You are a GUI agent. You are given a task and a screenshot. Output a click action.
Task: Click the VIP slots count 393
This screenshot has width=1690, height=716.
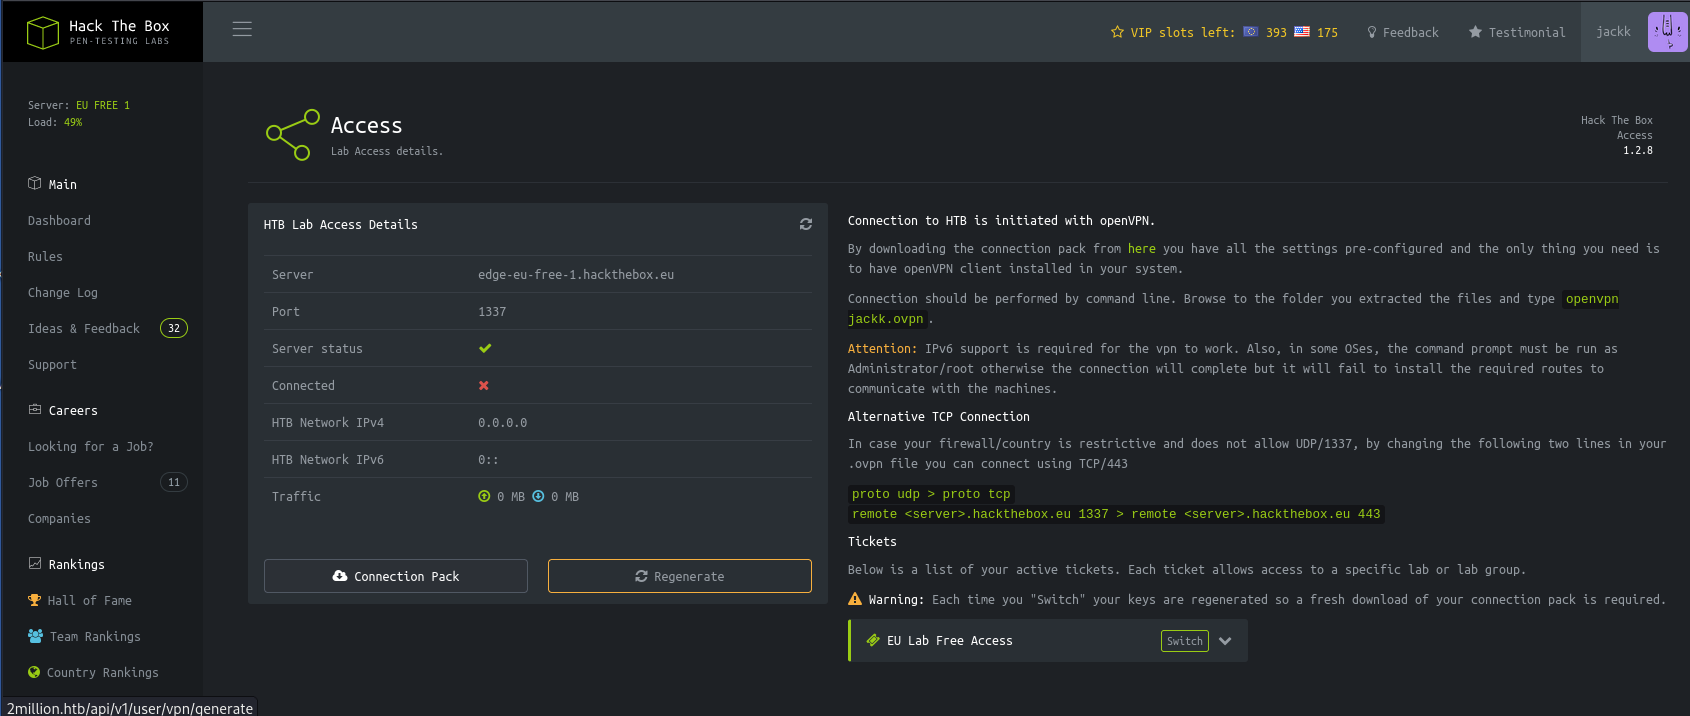(1276, 32)
